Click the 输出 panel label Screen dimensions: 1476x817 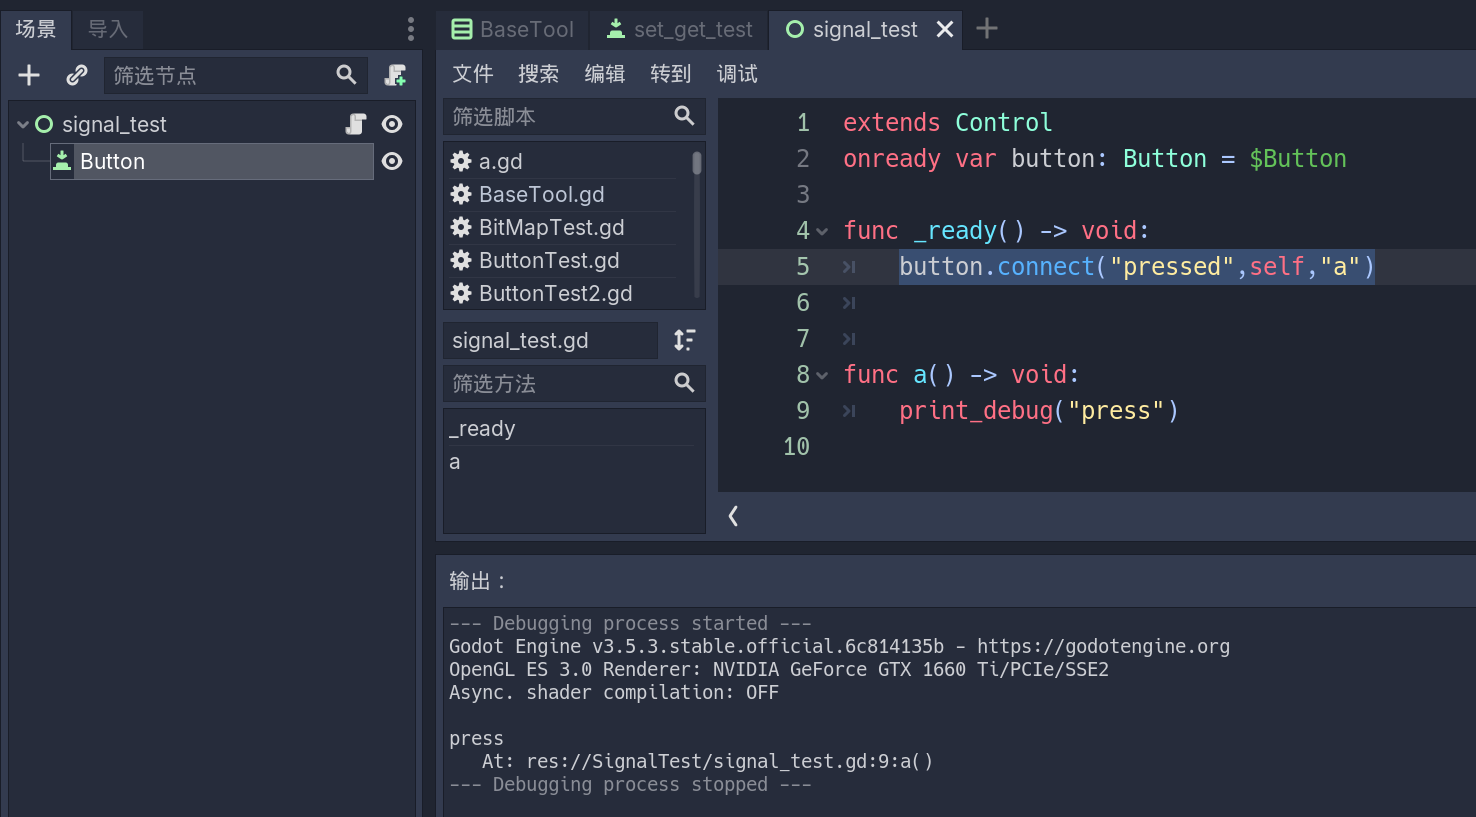point(477,581)
